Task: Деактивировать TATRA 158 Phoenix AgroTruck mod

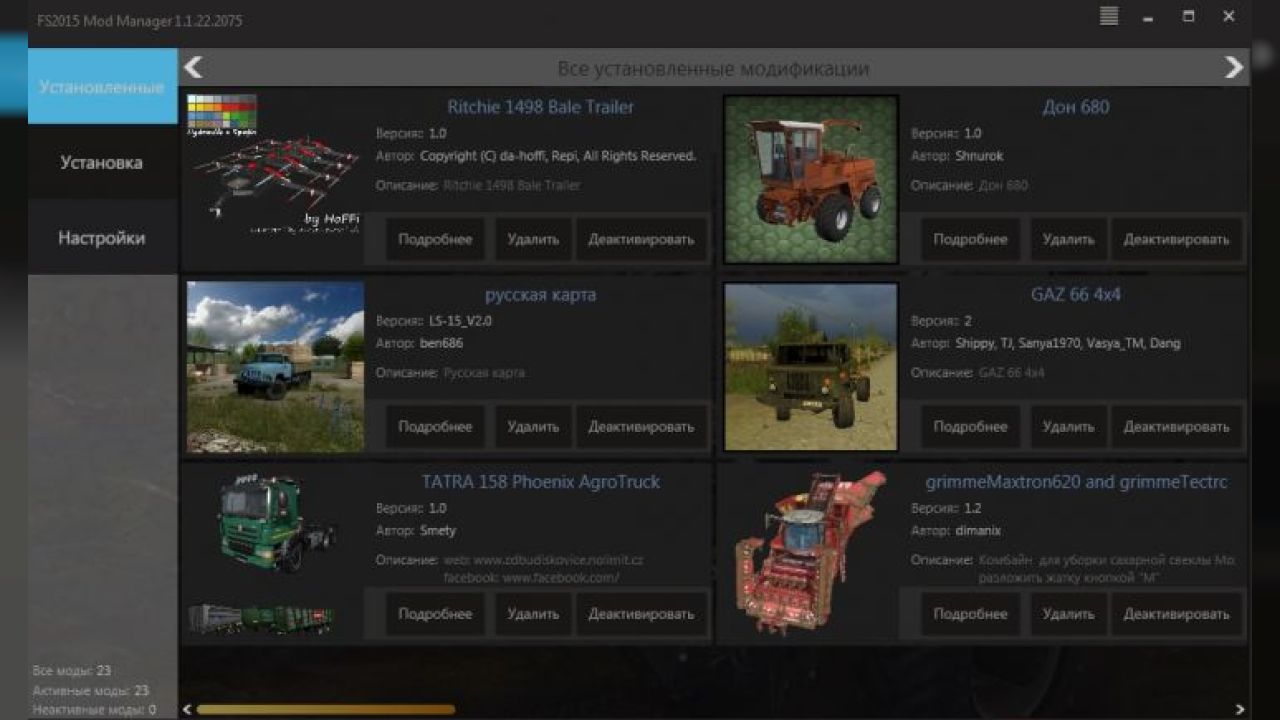Action: point(641,614)
